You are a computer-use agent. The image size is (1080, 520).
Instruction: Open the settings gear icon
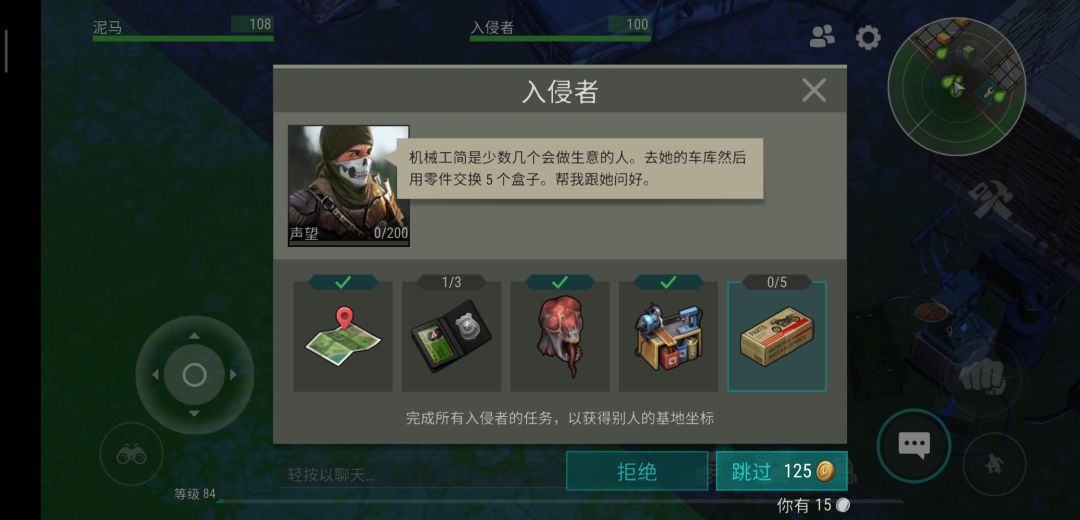(x=868, y=37)
